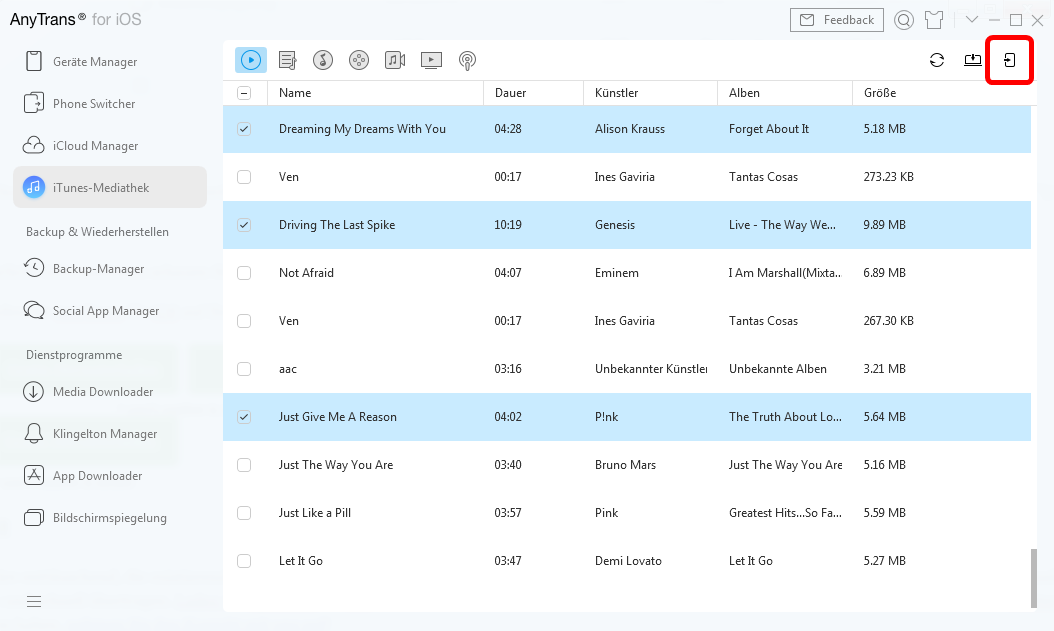Open the skin shirt icon
This screenshot has width=1054, height=631.
pos(934,20)
